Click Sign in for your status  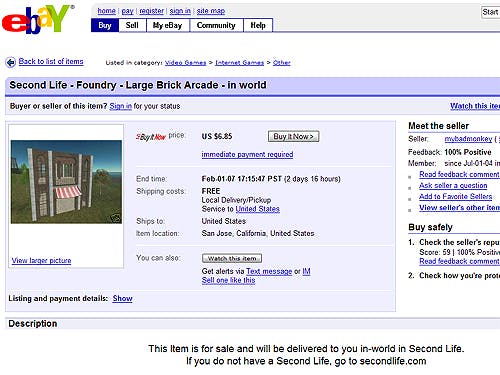[120, 106]
